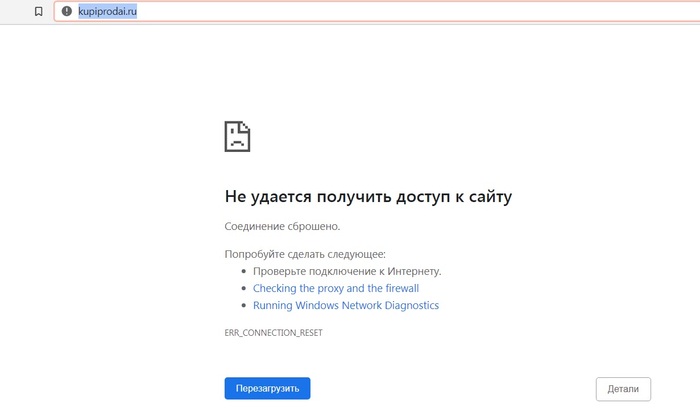
Task: Click the blue Перезагрузить button
Action: [x=267, y=388]
